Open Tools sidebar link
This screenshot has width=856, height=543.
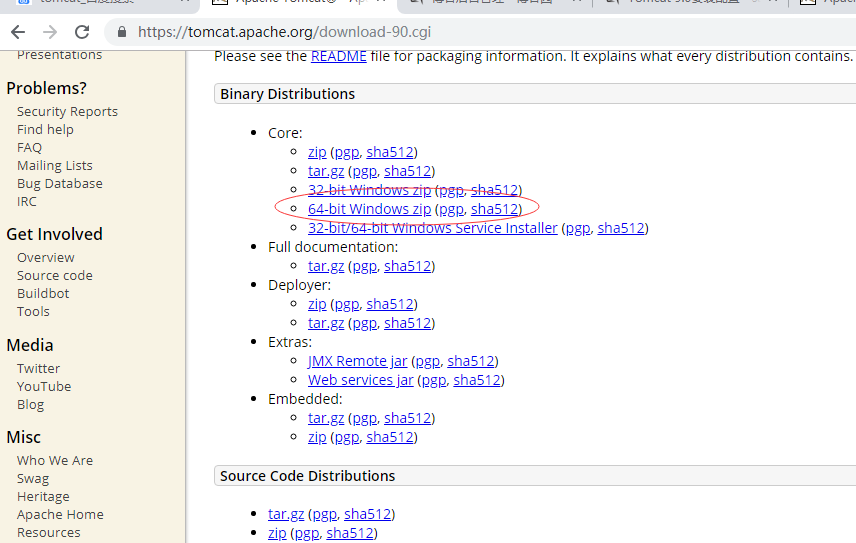click(33, 312)
